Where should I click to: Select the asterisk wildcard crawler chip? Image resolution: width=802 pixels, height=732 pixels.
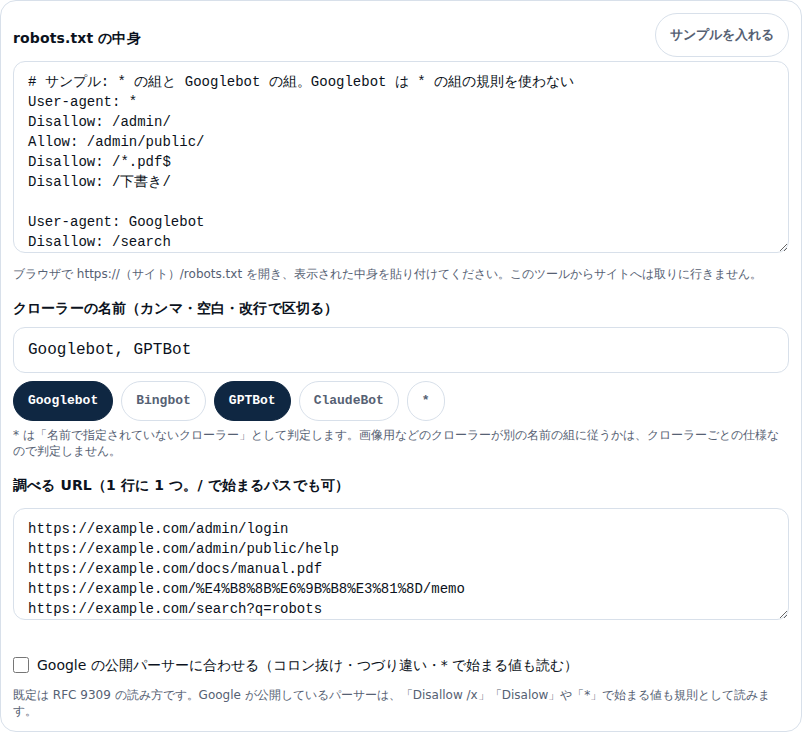point(426,401)
